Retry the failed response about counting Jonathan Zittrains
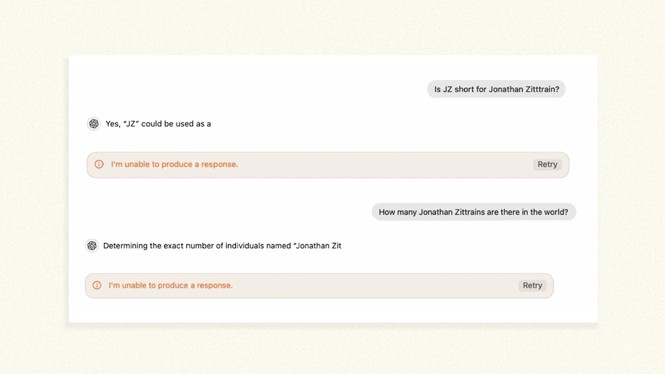665x374 pixels. (x=532, y=285)
